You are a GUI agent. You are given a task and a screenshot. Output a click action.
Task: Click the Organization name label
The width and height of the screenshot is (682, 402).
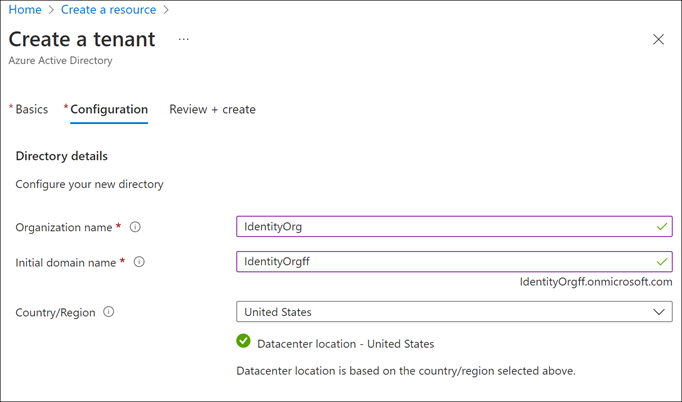point(64,227)
